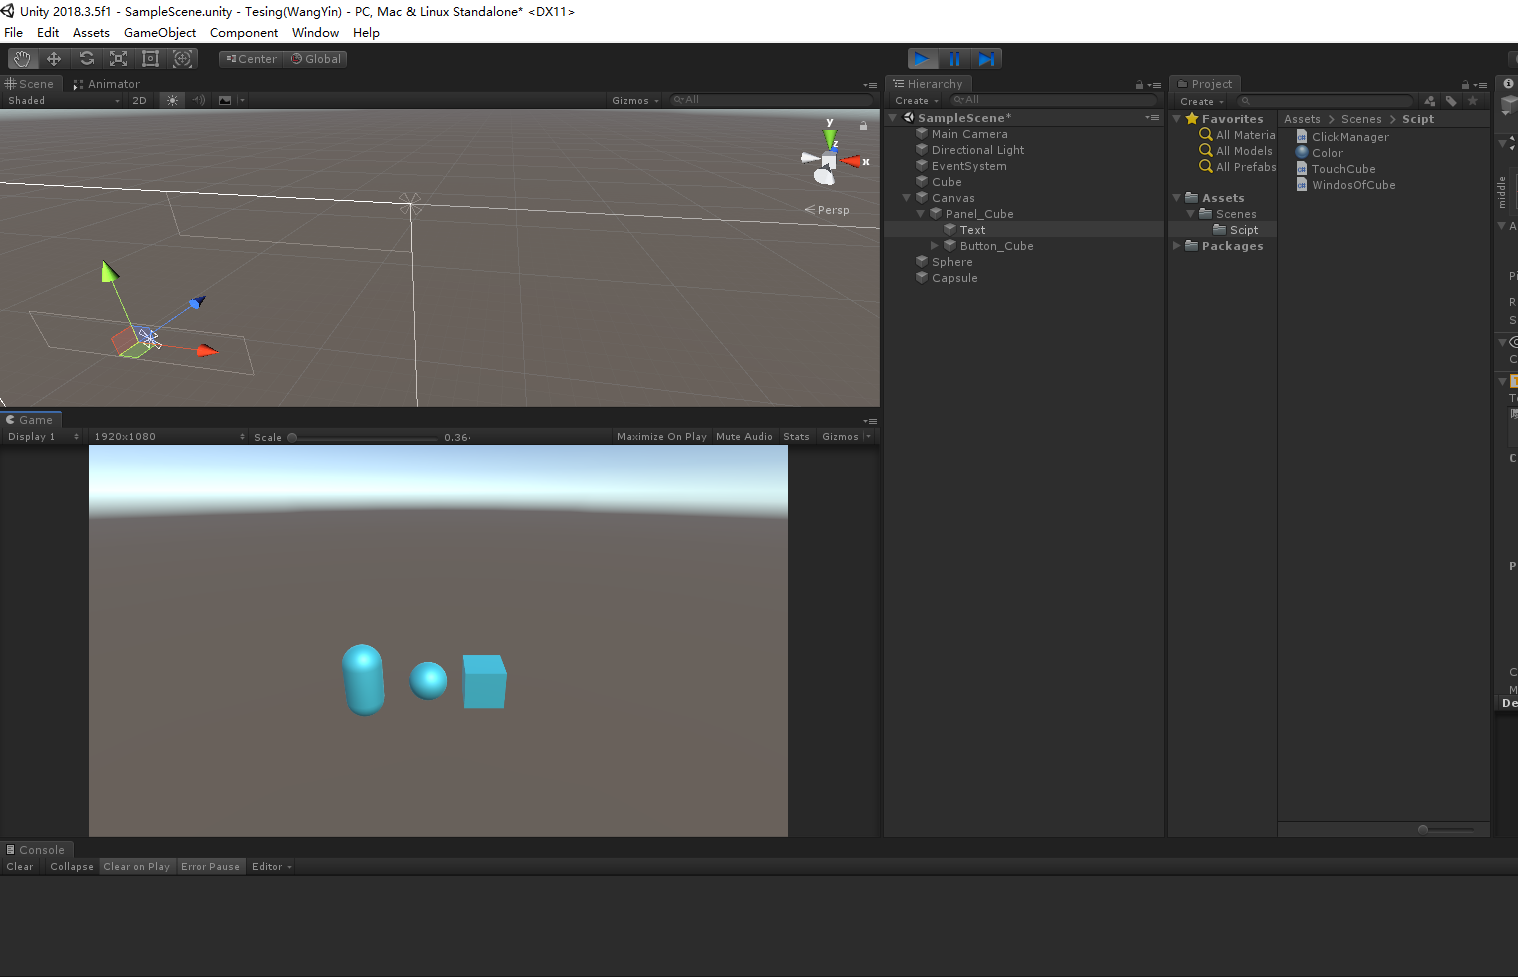Click Search by Label tag icon
The height and width of the screenshot is (977, 1518).
coord(1451,101)
